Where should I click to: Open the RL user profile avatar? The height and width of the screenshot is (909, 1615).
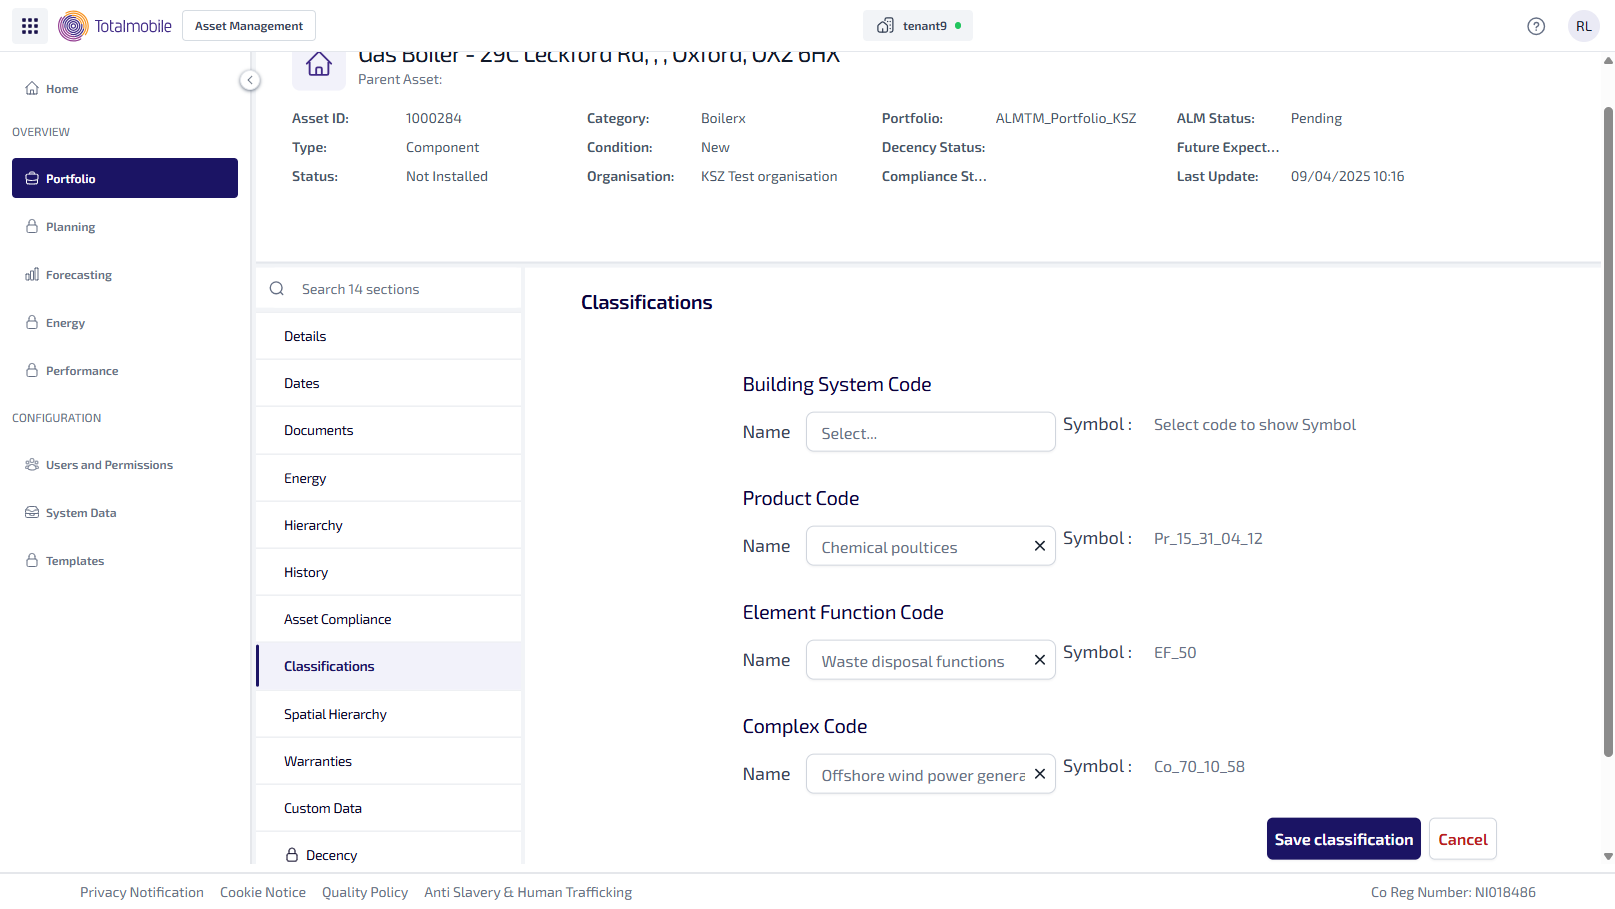click(1583, 26)
